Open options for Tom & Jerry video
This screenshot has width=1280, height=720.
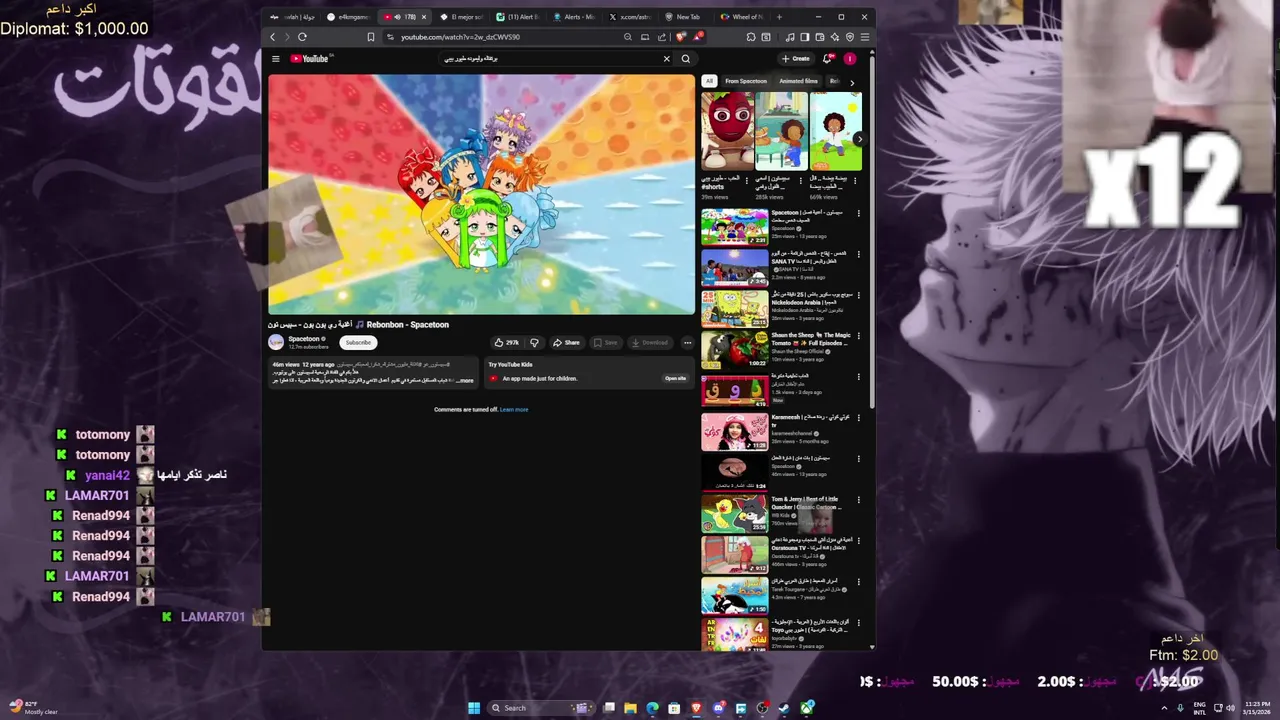click(x=858, y=500)
